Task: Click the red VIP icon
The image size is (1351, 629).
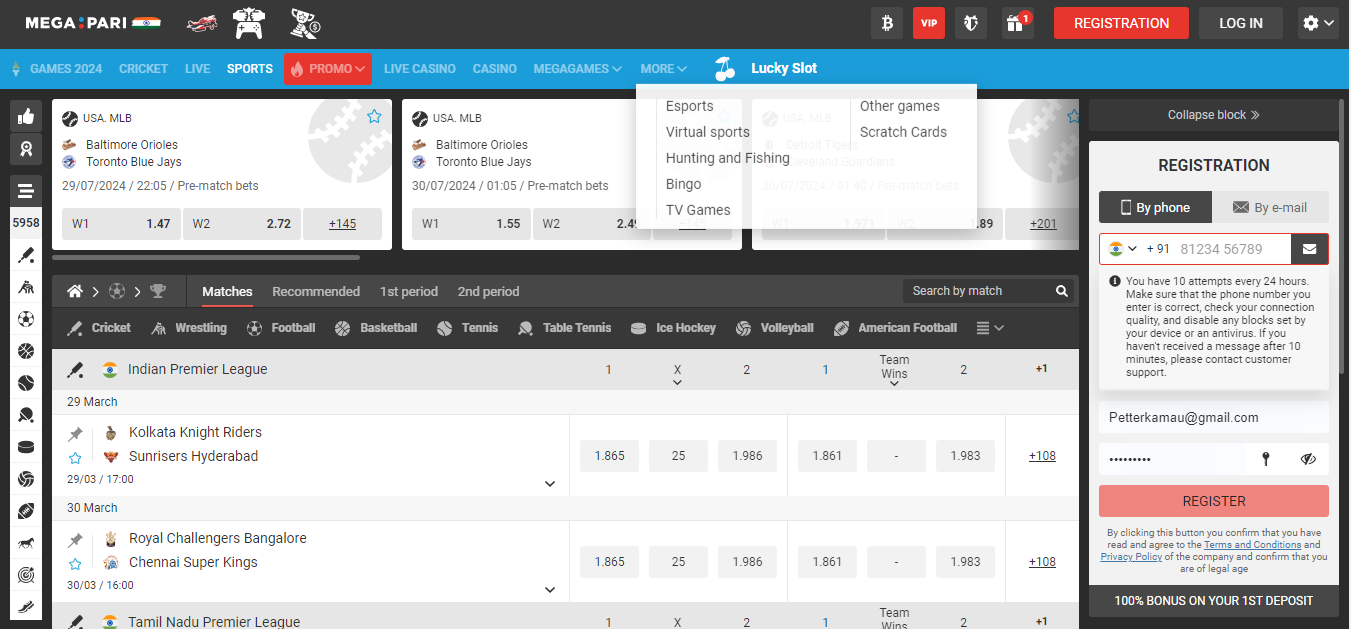Action: pyautogui.click(x=929, y=23)
